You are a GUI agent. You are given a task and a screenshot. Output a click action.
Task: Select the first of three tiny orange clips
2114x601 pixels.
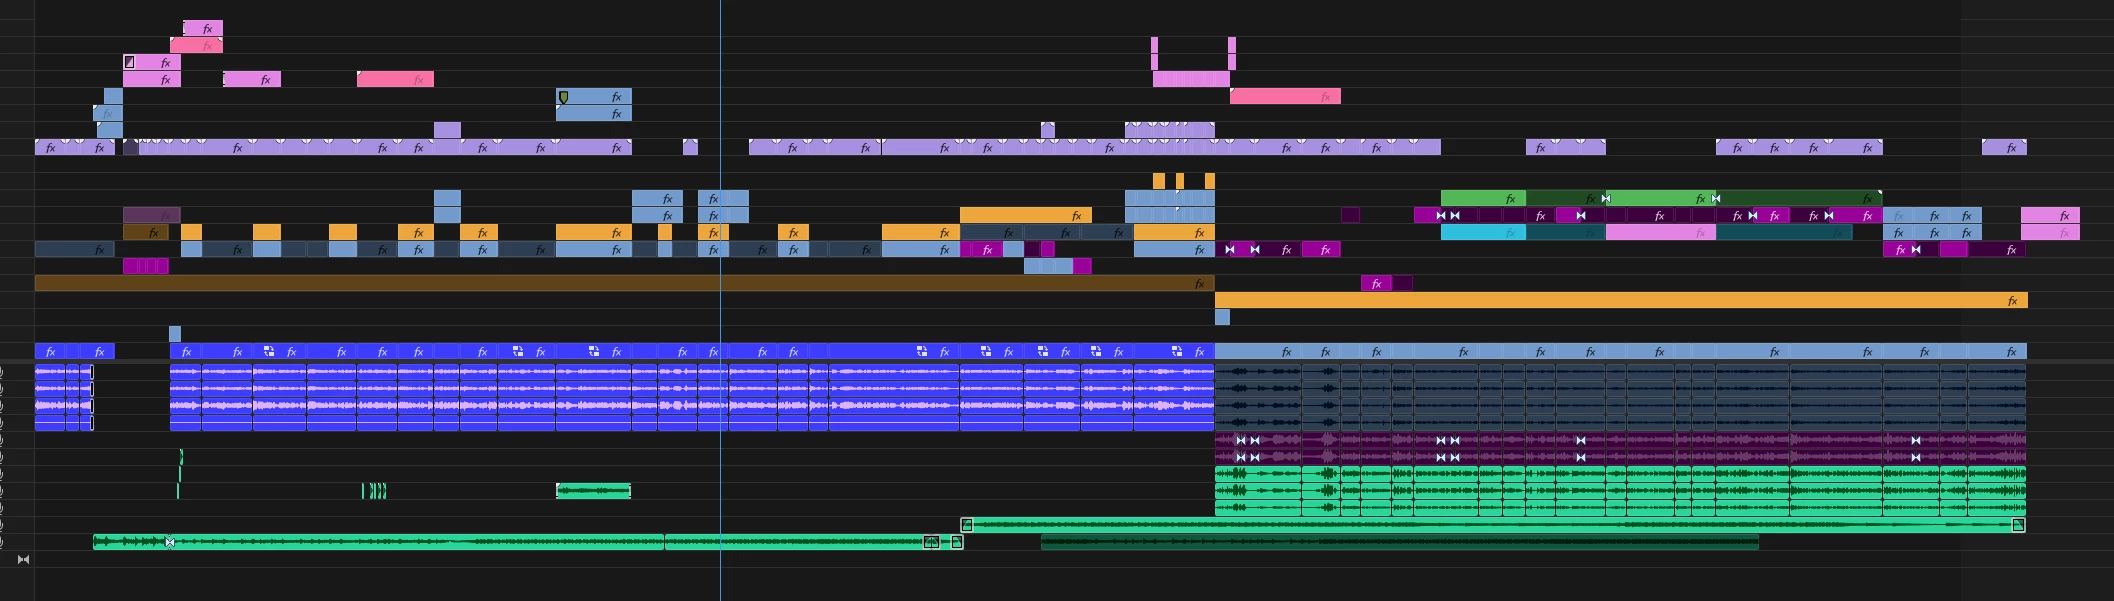(1159, 181)
